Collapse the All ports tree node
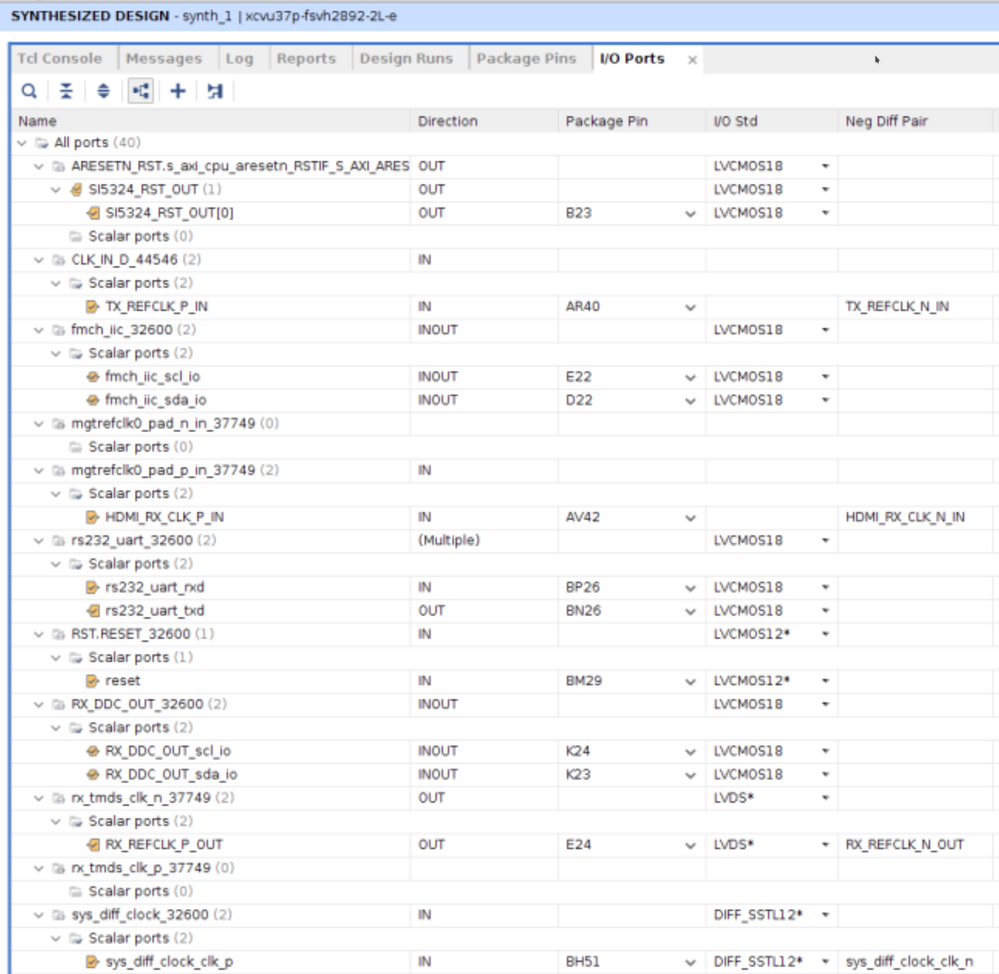999x974 pixels. [x=22, y=143]
